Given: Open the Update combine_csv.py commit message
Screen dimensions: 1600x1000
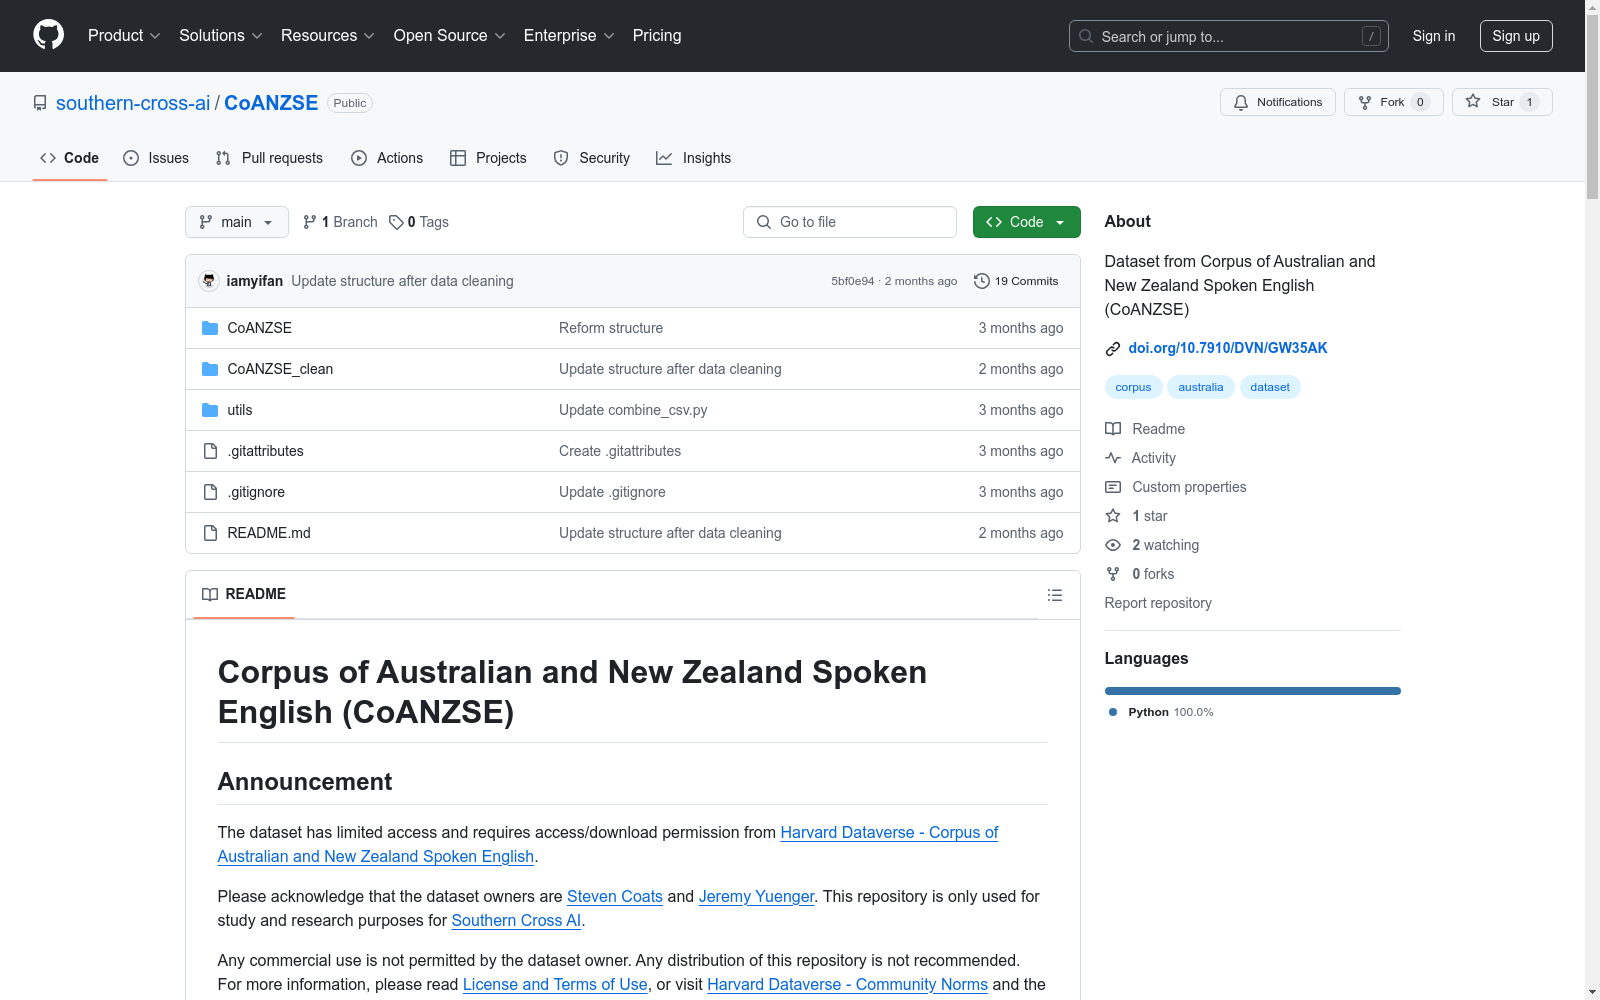Looking at the screenshot, I should (x=633, y=410).
